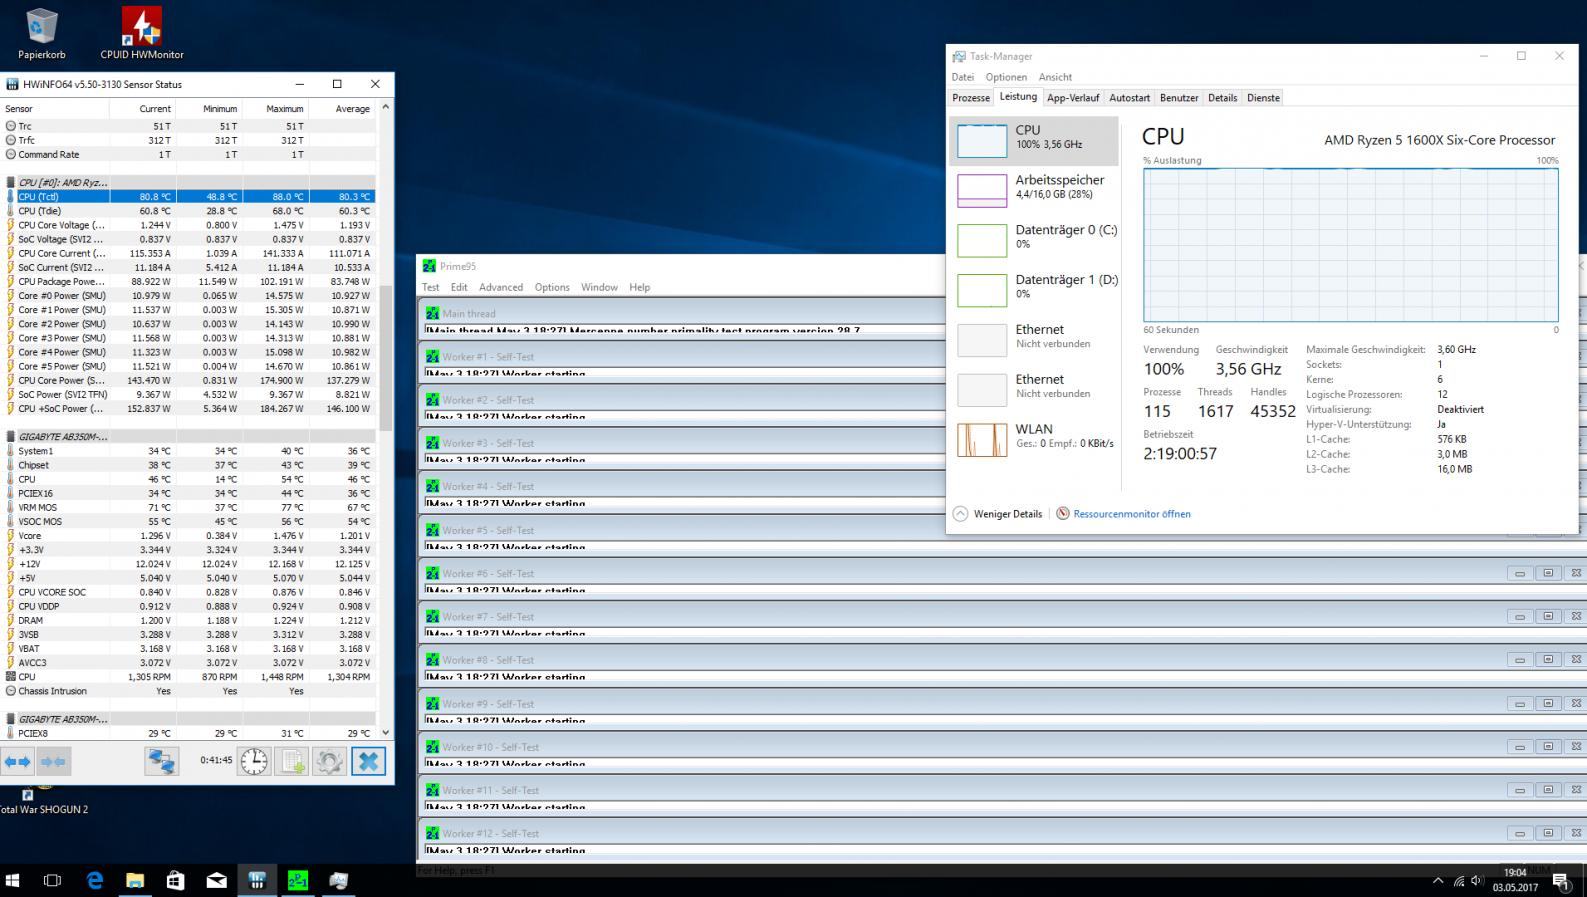
Task: Open Prime95 Advanced menu
Action: (x=501, y=287)
